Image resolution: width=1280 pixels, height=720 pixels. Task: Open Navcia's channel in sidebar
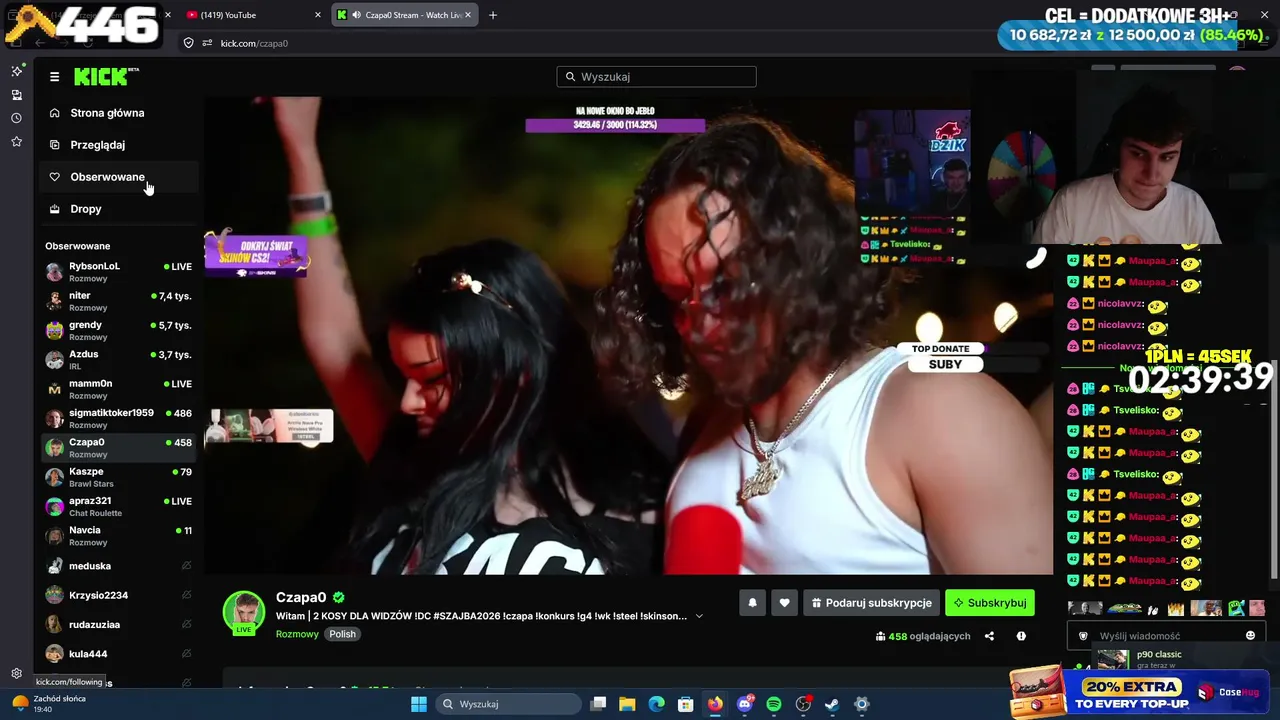coord(119,536)
